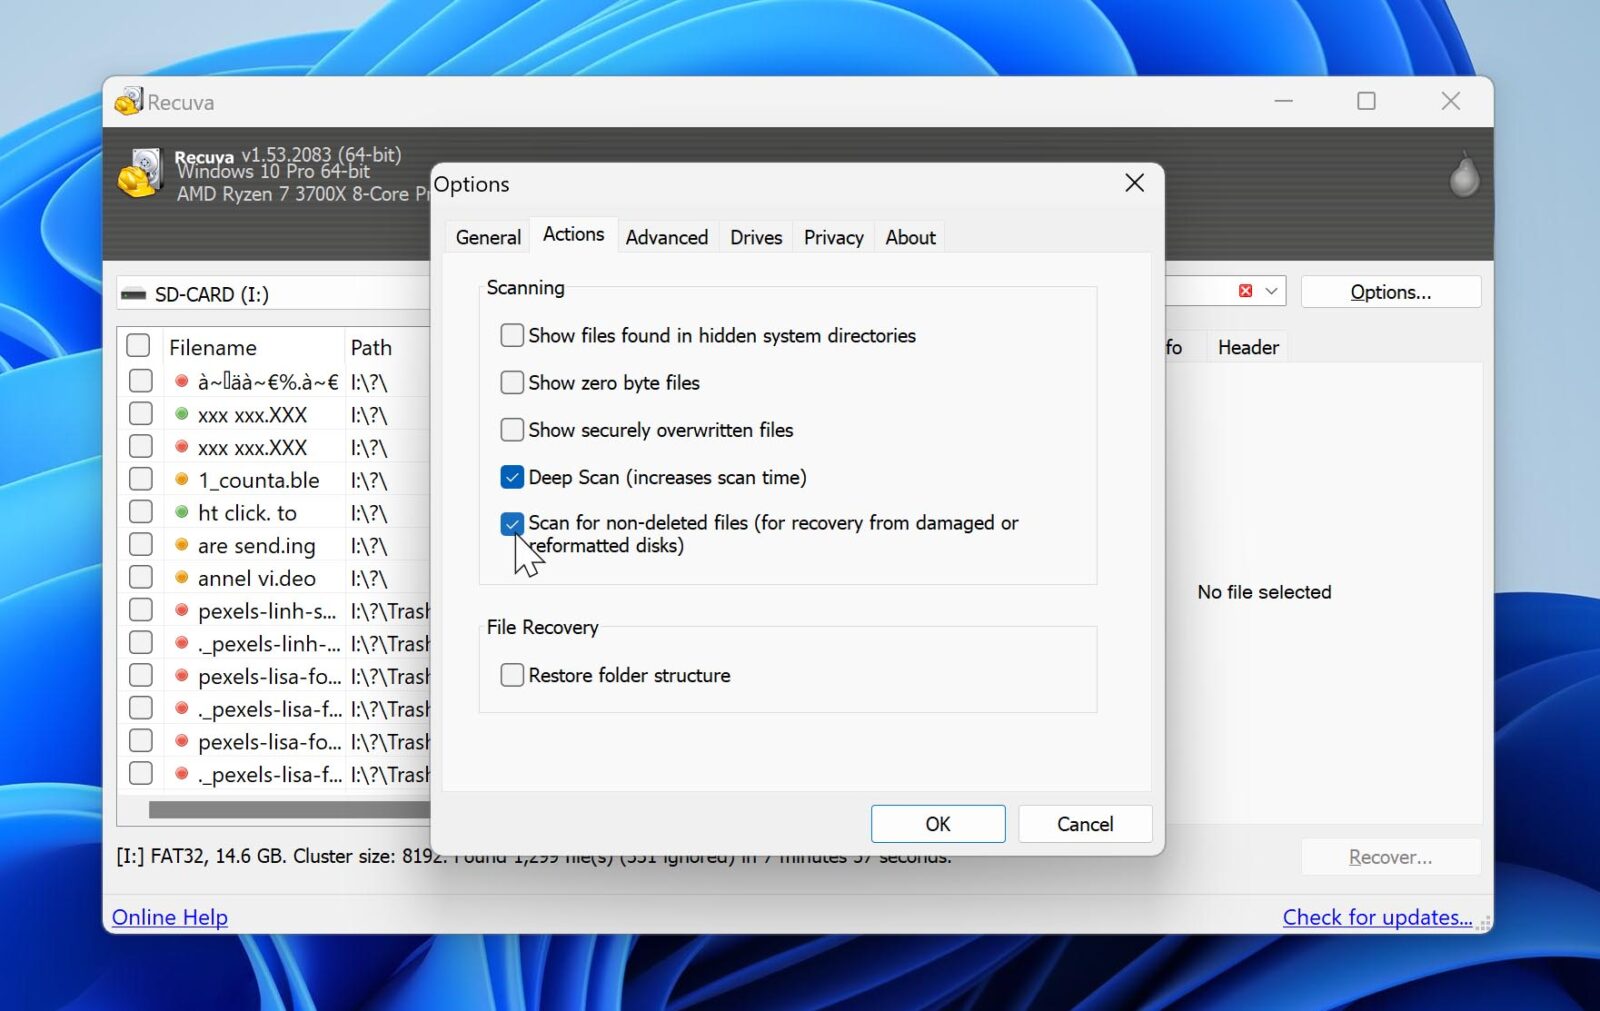Click the Recuva logo in the title bar
The height and width of the screenshot is (1011, 1600).
(129, 101)
